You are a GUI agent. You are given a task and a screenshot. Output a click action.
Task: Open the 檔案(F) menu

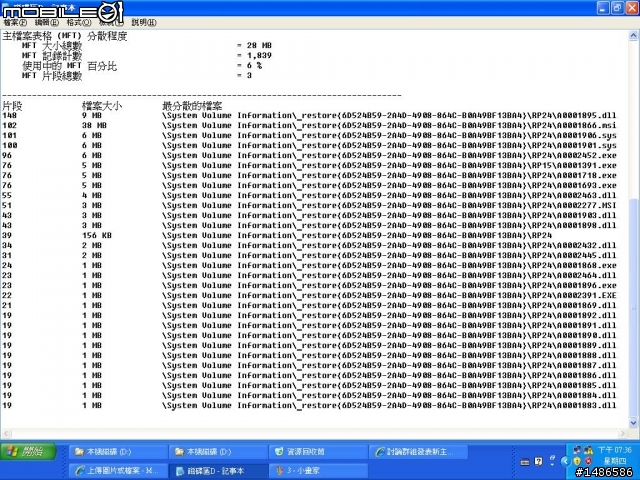pyautogui.click(x=15, y=22)
